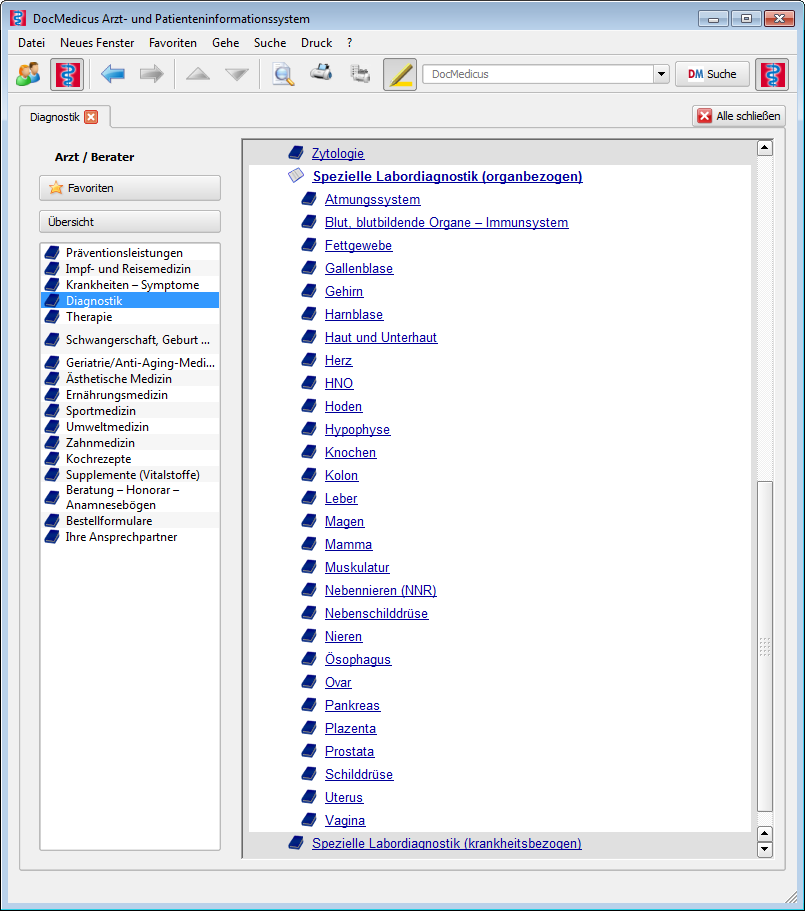
Task: Click the star icon on Favoriten button
Action: click(56, 188)
